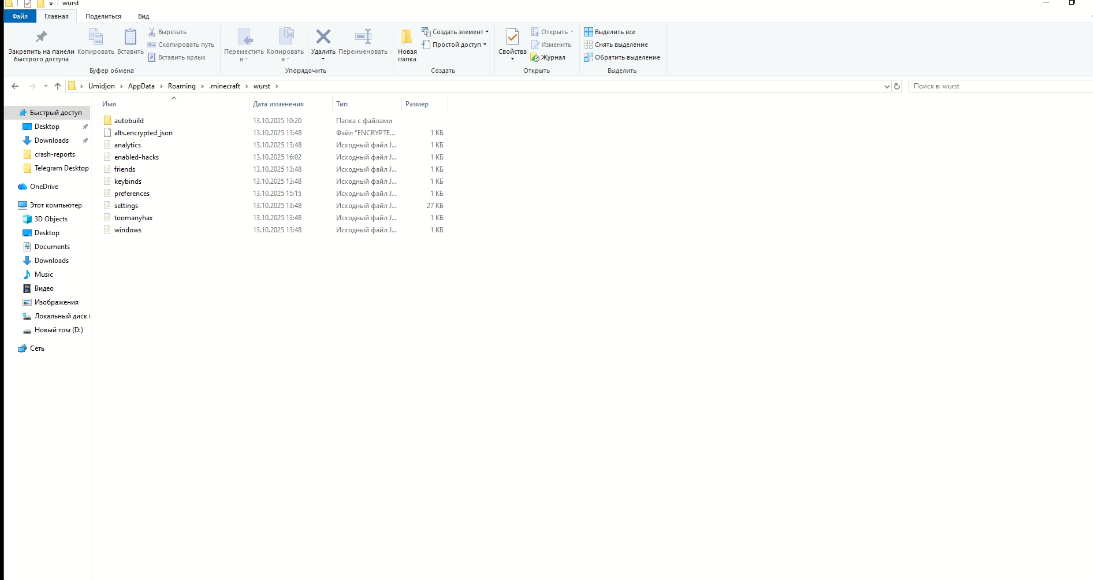Switch to the Вид ribbon tab
The height and width of the screenshot is (580, 1093).
point(143,16)
